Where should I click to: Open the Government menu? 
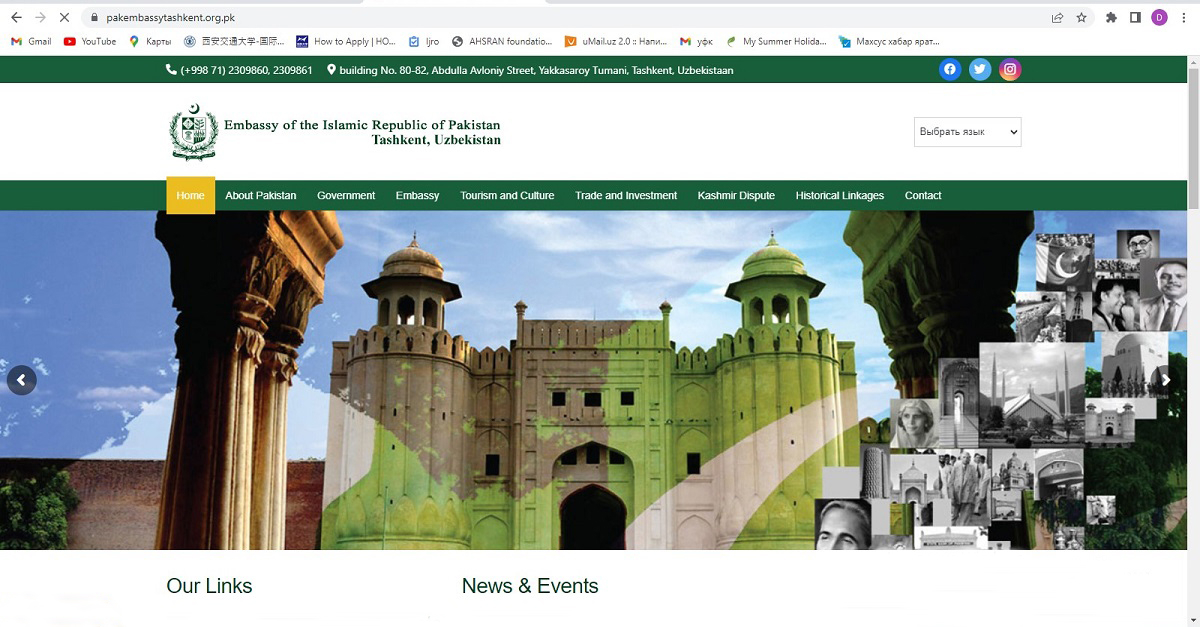pos(346,195)
